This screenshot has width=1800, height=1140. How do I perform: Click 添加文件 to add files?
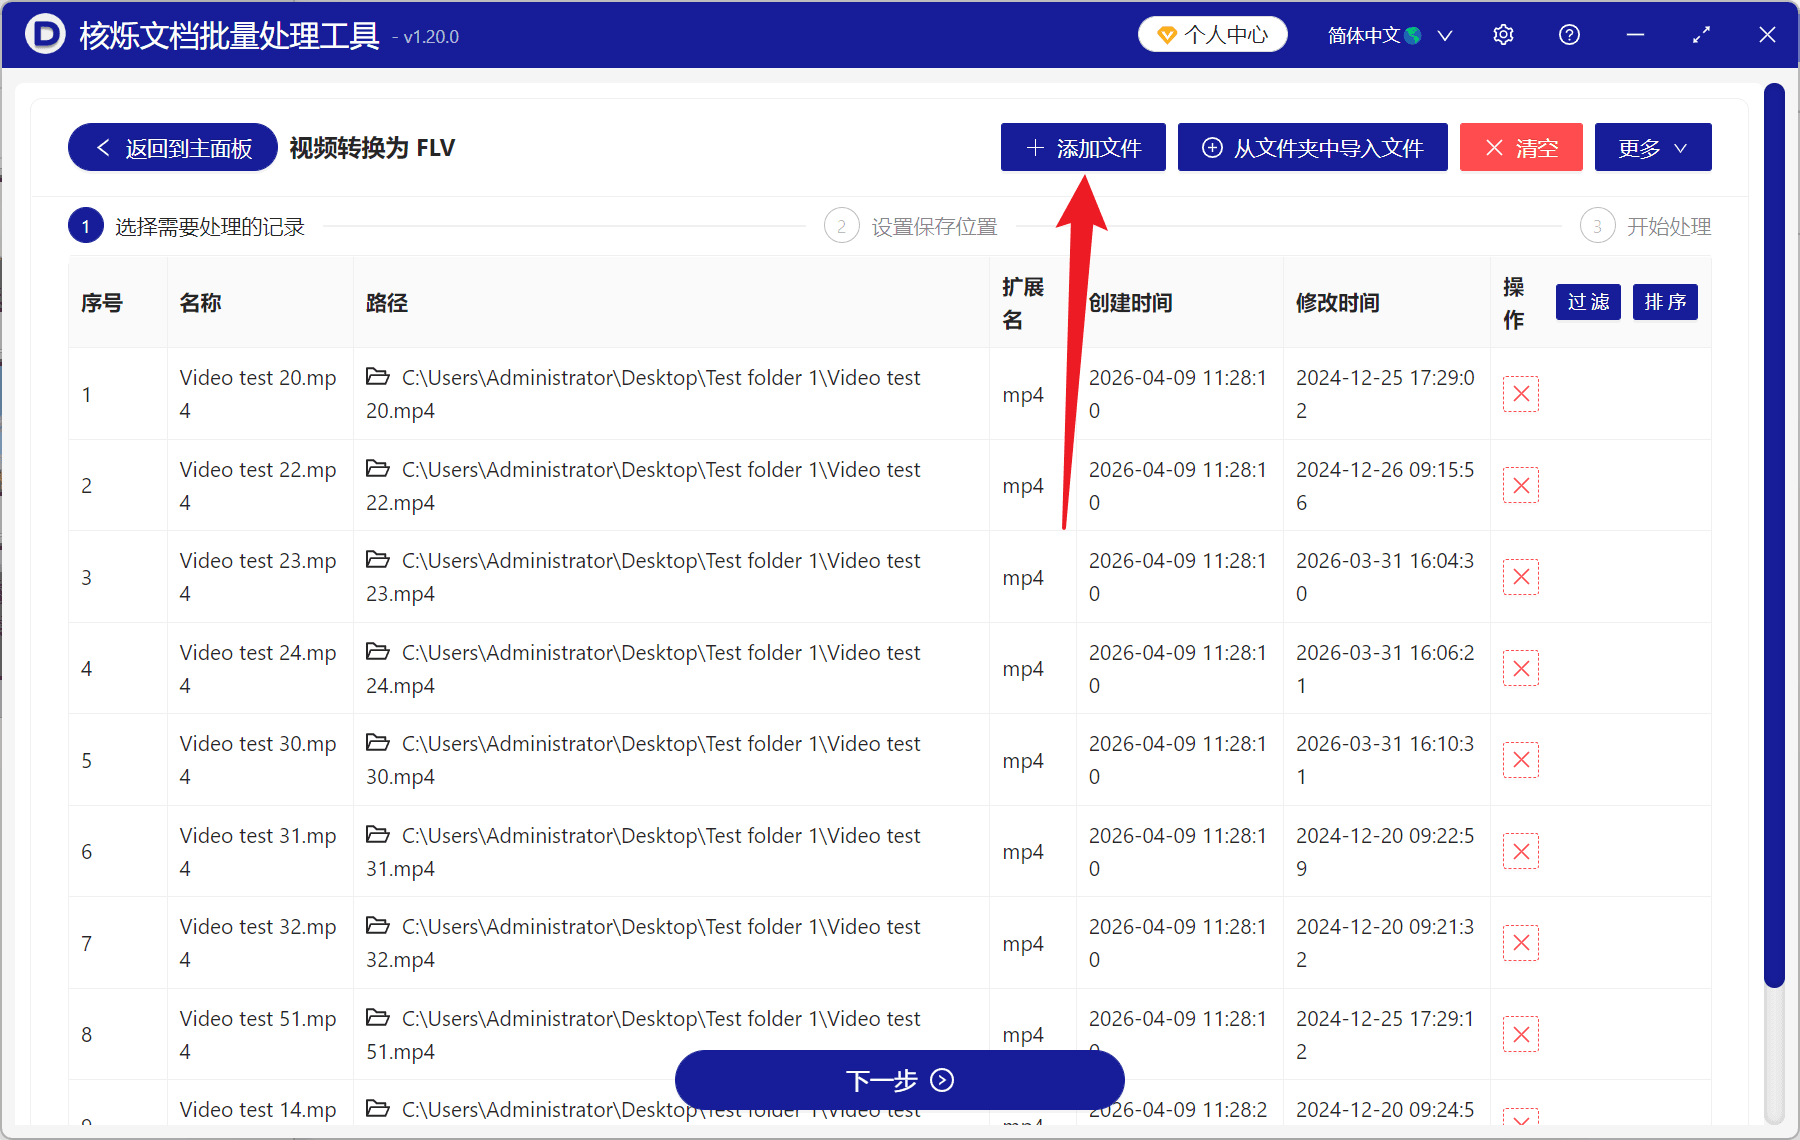click(1083, 148)
